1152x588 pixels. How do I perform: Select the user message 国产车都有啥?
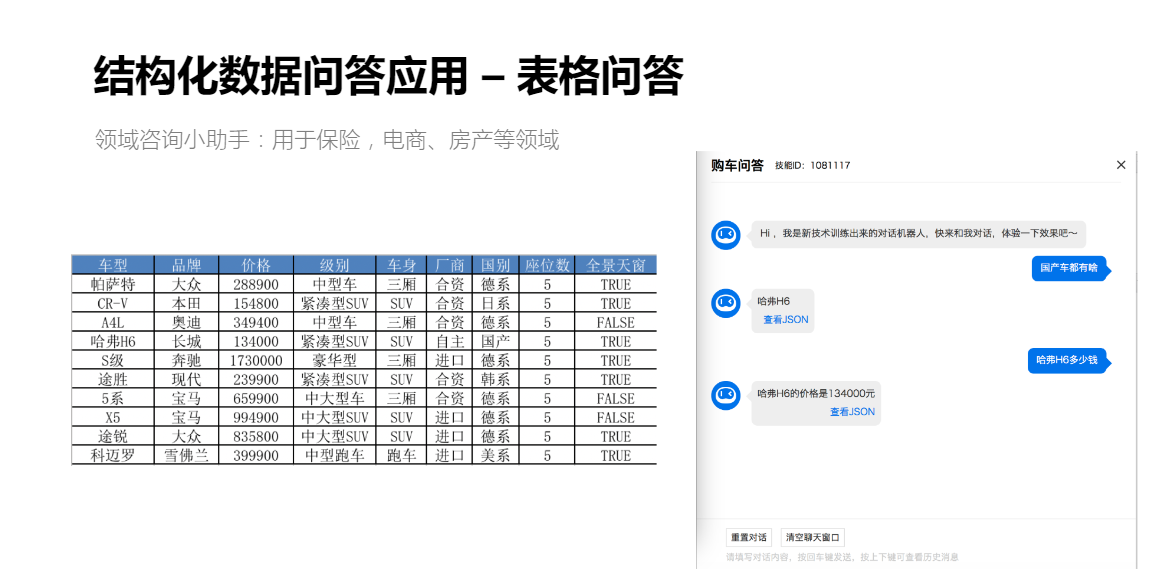[x=1069, y=268]
